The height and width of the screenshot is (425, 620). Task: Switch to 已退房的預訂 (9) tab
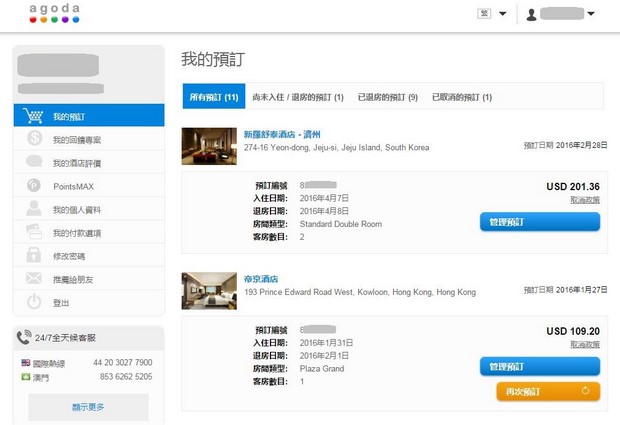pos(388,97)
